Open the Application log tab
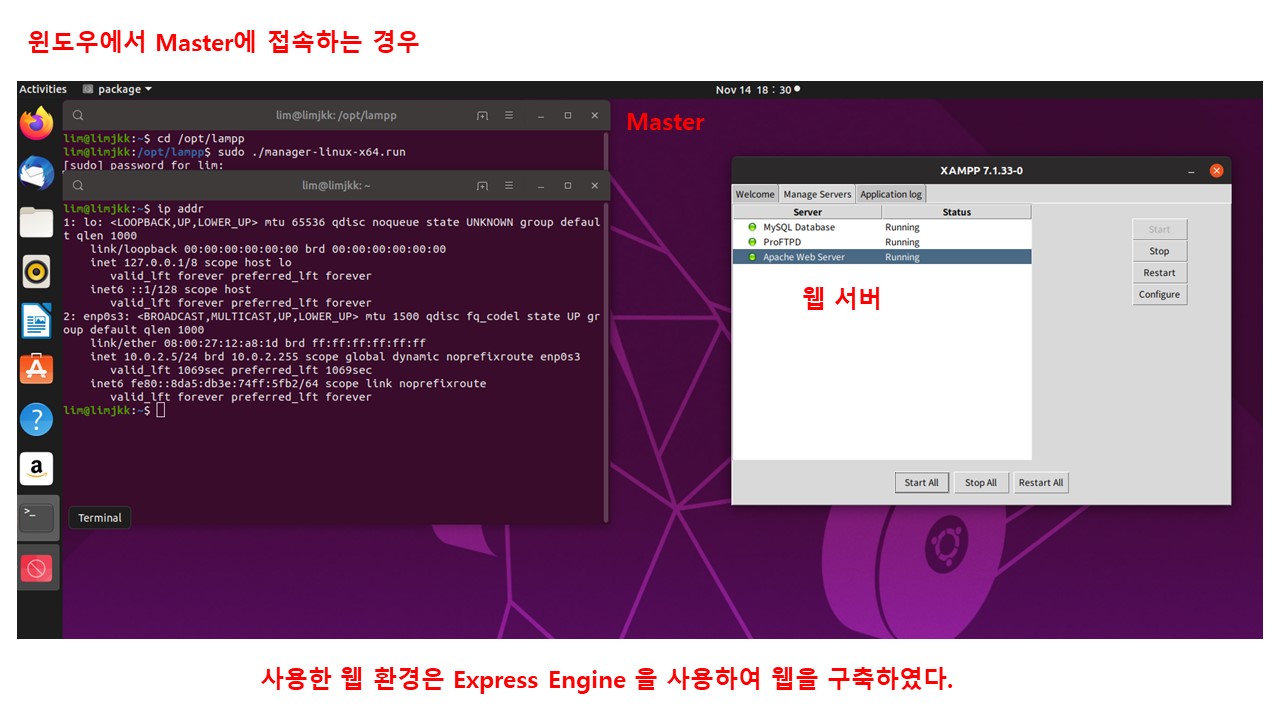The width and height of the screenshot is (1280, 720). 891,194
